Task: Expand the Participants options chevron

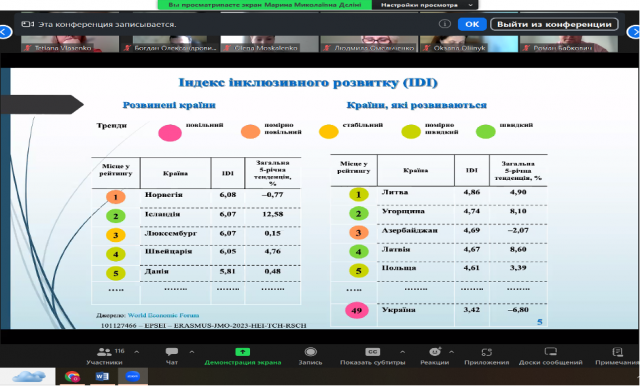Action: (x=137, y=352)
